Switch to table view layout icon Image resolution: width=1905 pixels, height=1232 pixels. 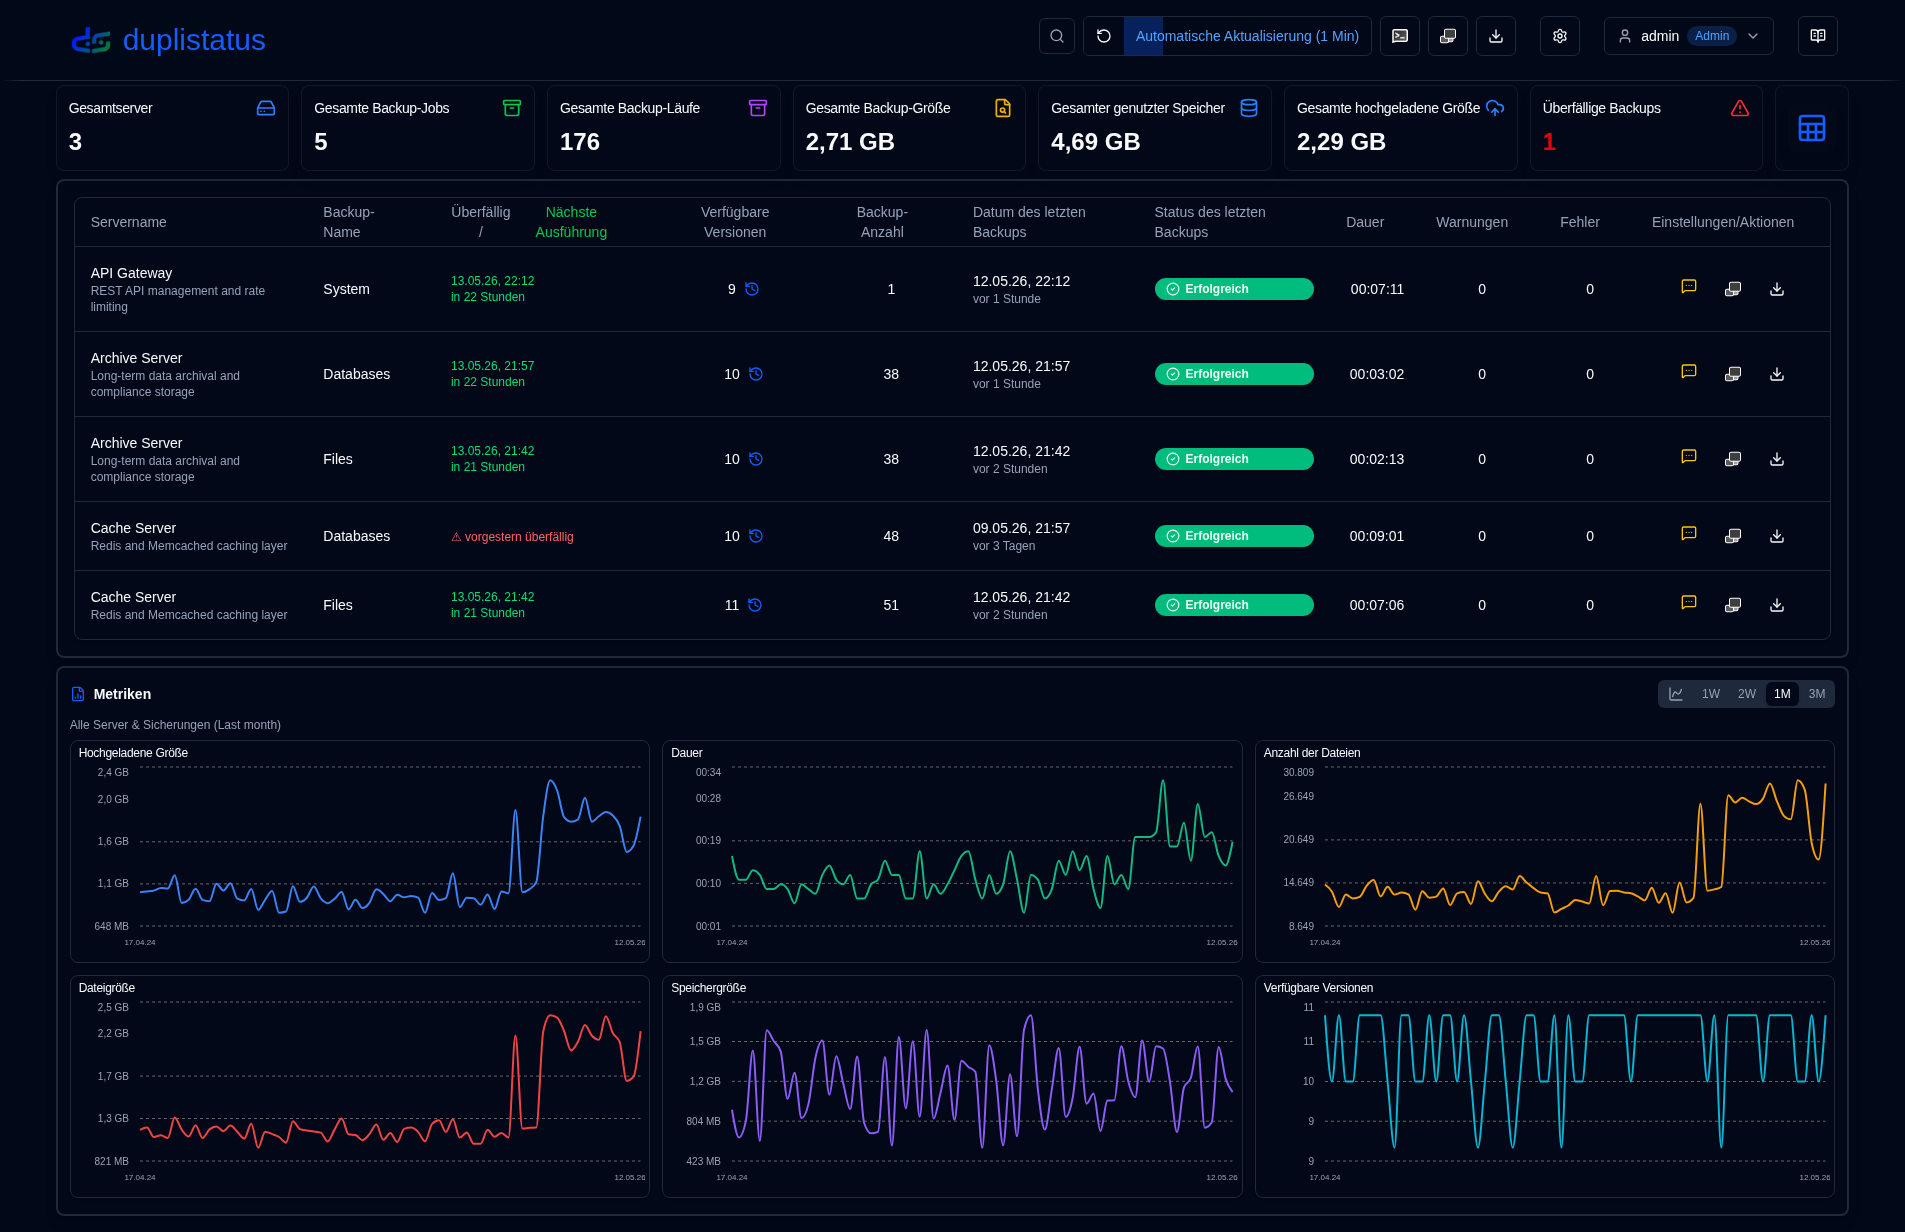coord(1812,128)
